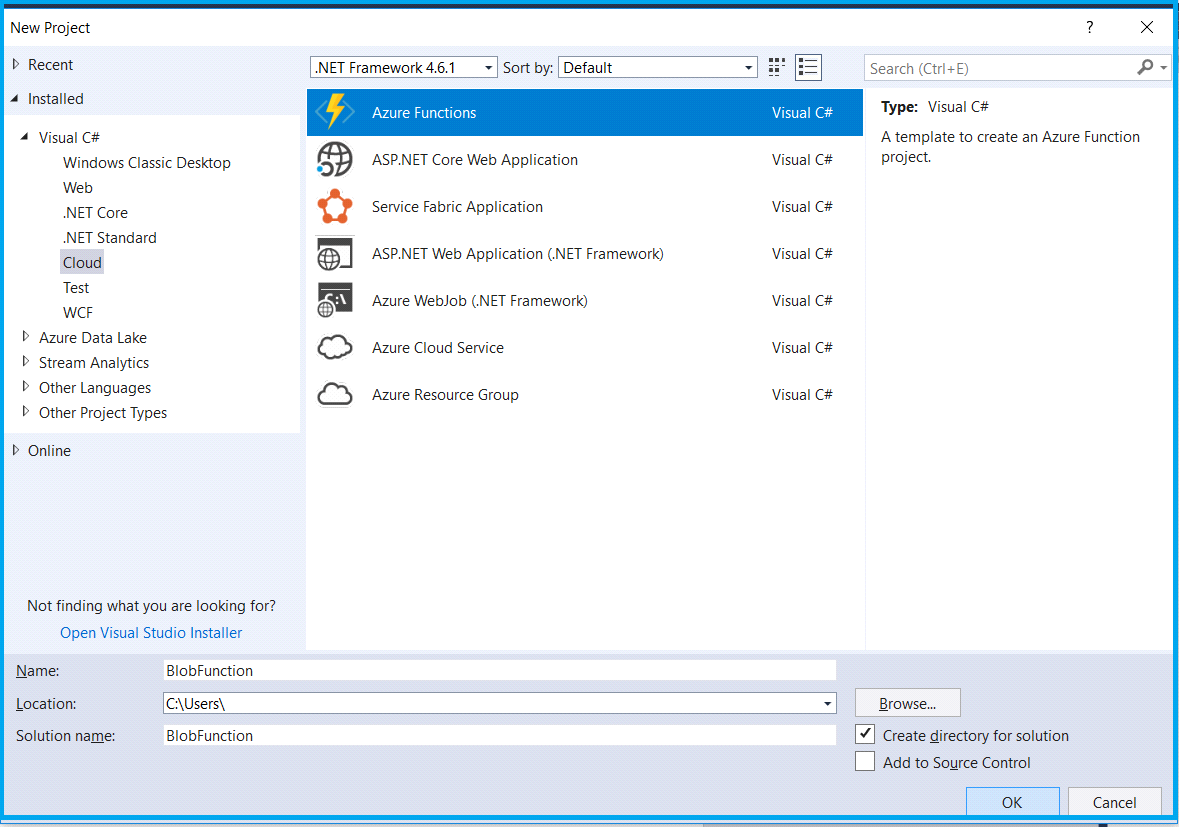Select the Web category
Screen dimensions: 1179x827
(x=78, y=187)
